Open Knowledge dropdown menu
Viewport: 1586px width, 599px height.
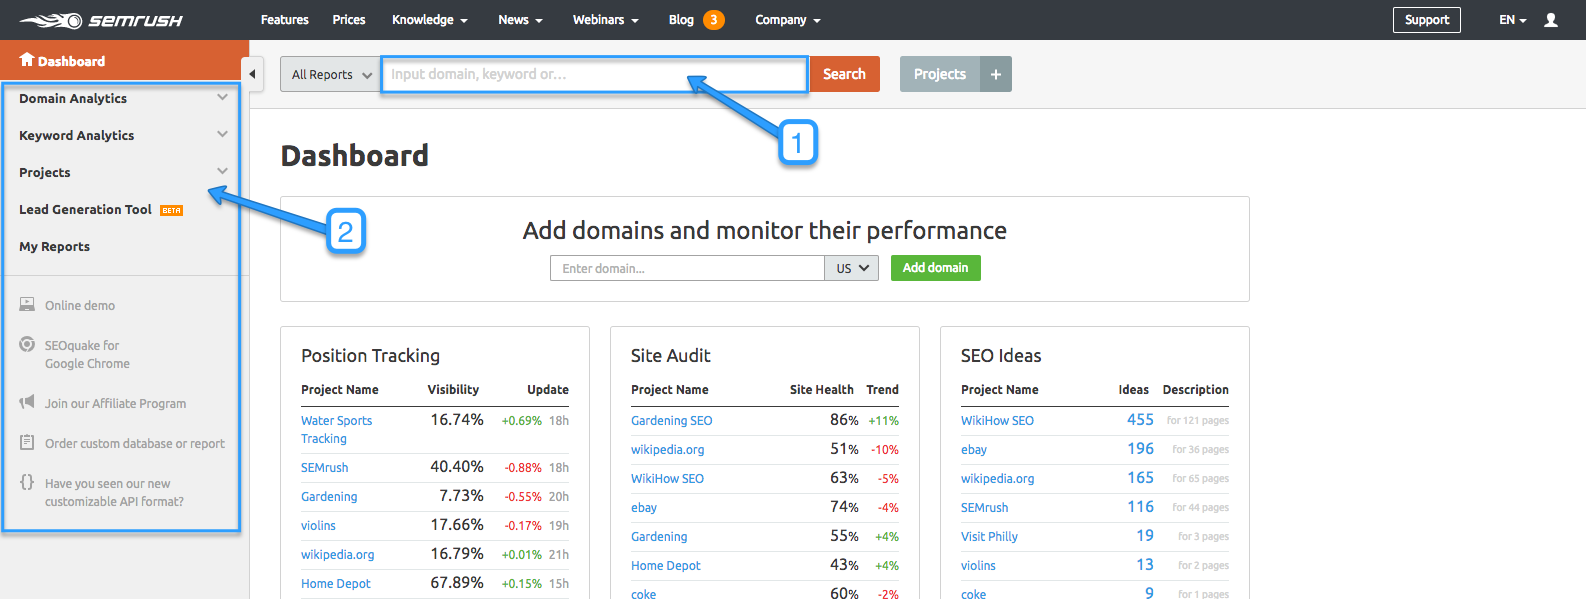[x=430, y=20]
